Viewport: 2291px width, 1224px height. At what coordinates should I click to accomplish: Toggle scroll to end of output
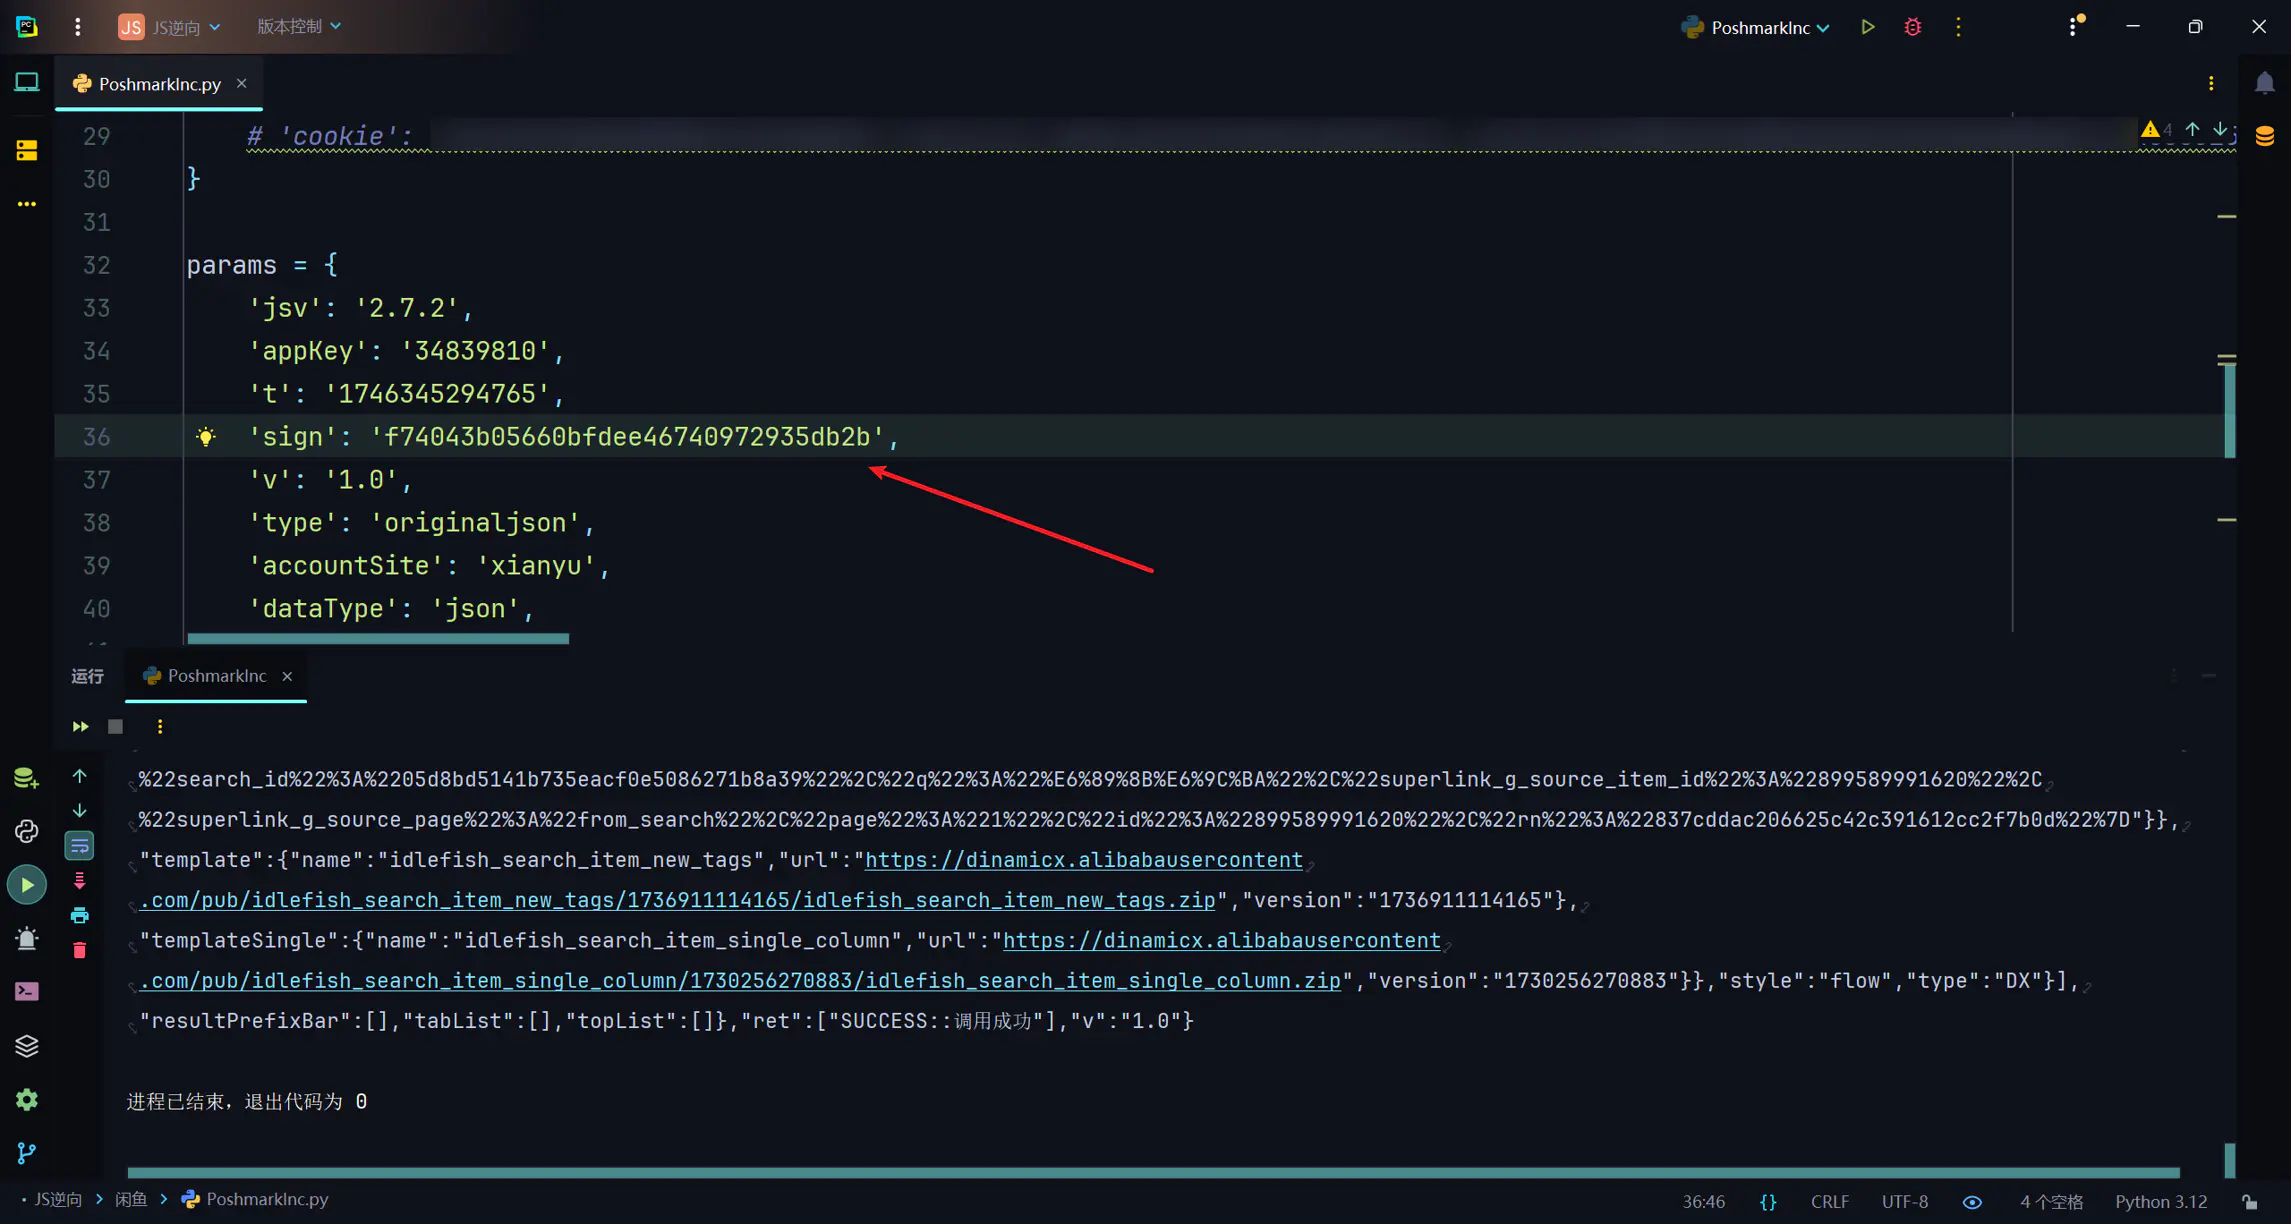80,881
